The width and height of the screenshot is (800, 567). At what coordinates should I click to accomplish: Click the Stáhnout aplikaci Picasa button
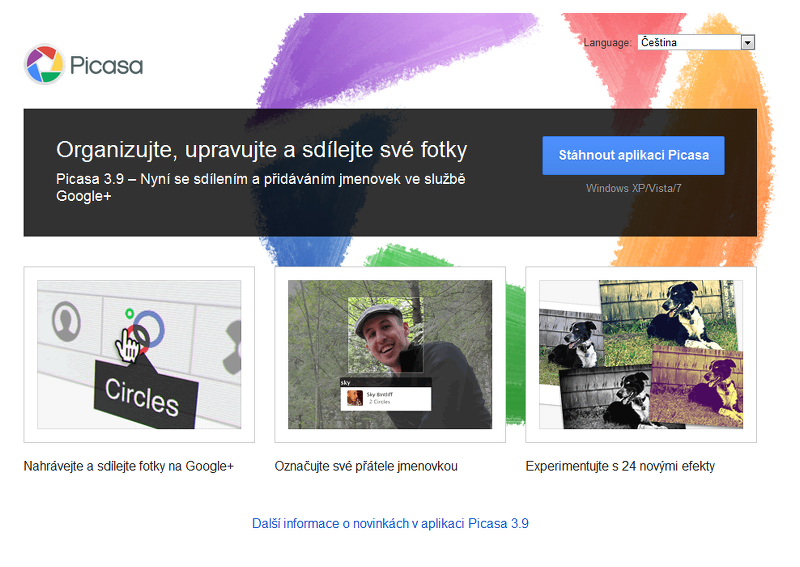point(633,155)
